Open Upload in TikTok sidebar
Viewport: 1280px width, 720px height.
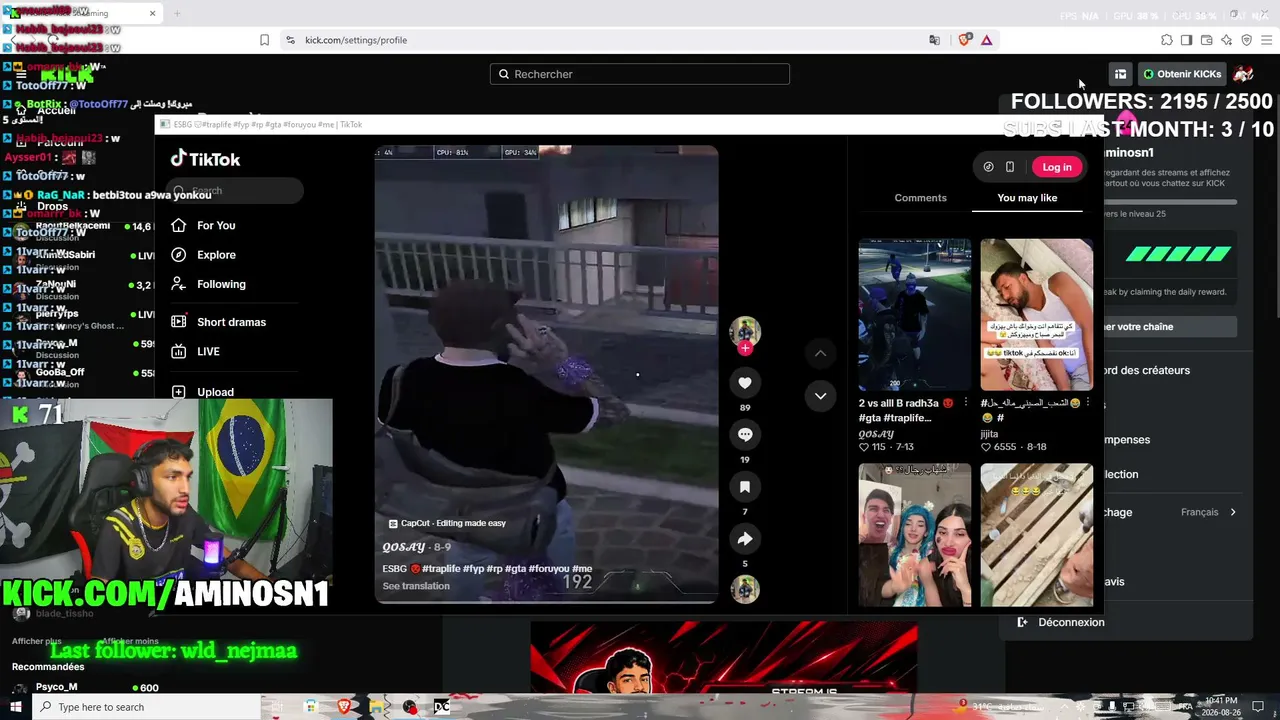(x=203, y=392)
